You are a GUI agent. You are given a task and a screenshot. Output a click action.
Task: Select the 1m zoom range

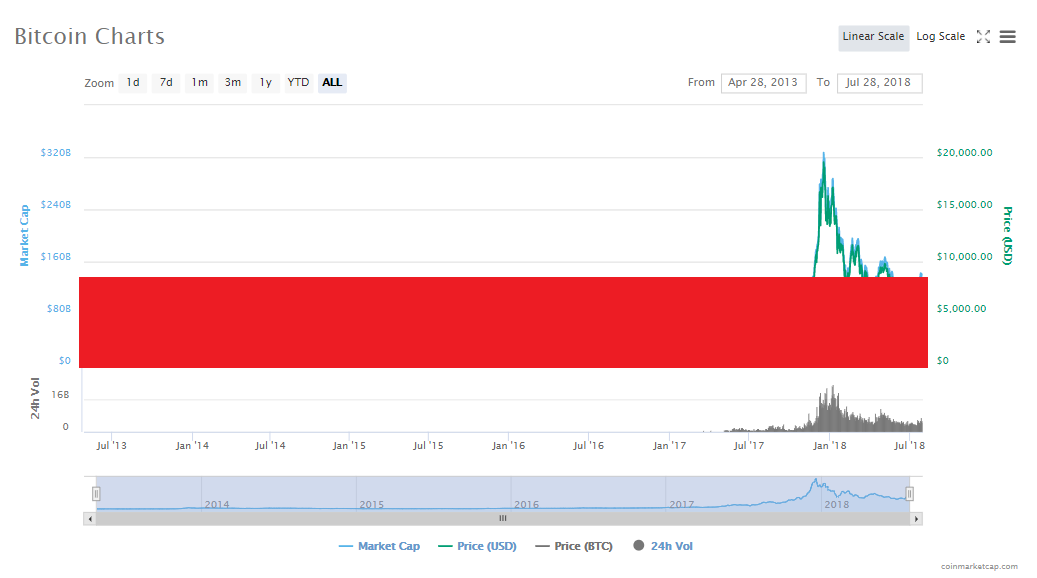[x=200, y=83]
